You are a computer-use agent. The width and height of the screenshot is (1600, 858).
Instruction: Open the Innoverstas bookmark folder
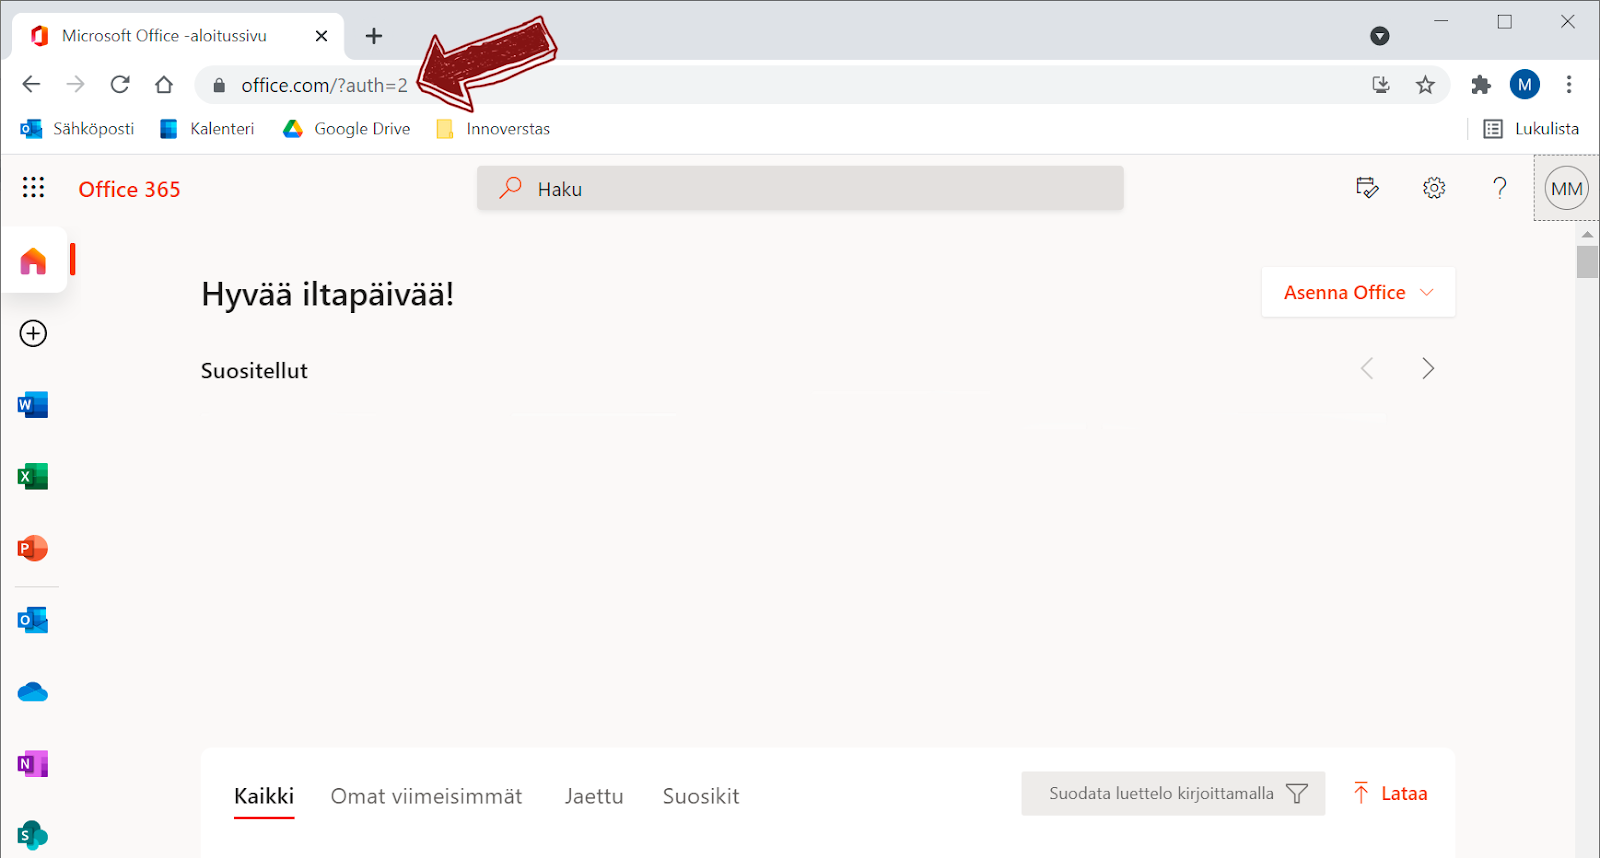(494, 128)
